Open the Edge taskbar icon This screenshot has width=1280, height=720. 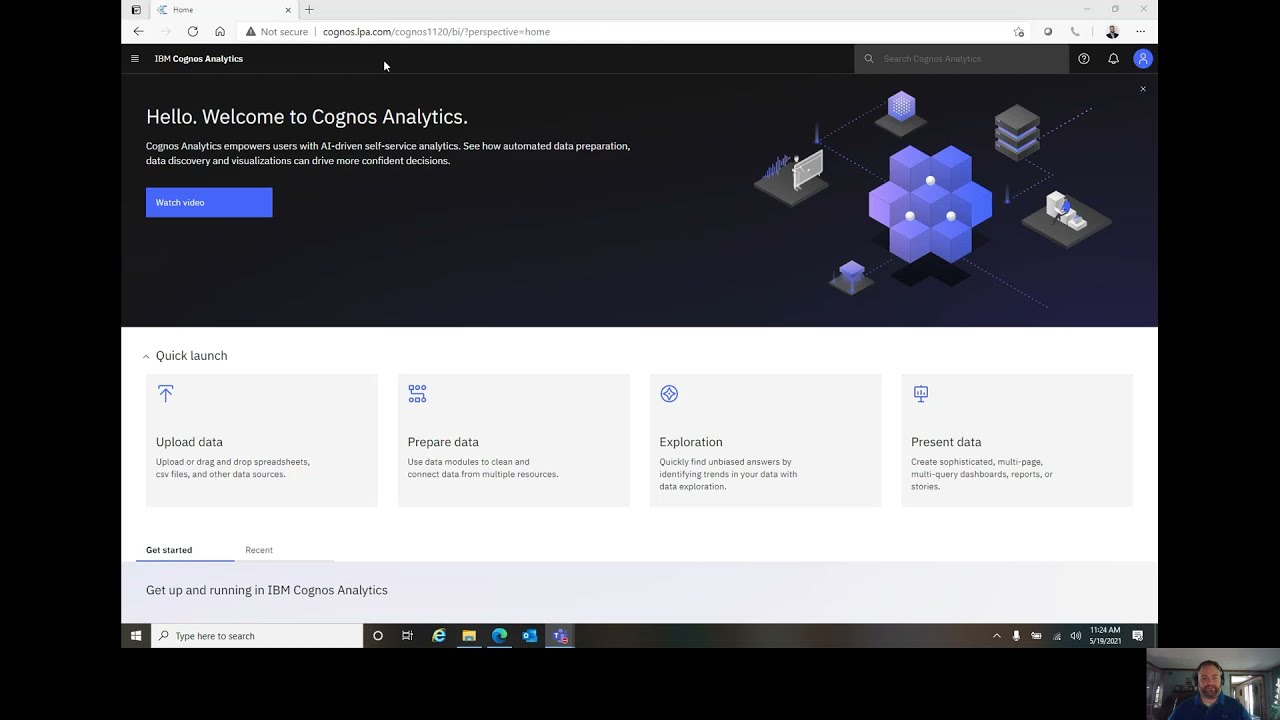pos(499,636)
